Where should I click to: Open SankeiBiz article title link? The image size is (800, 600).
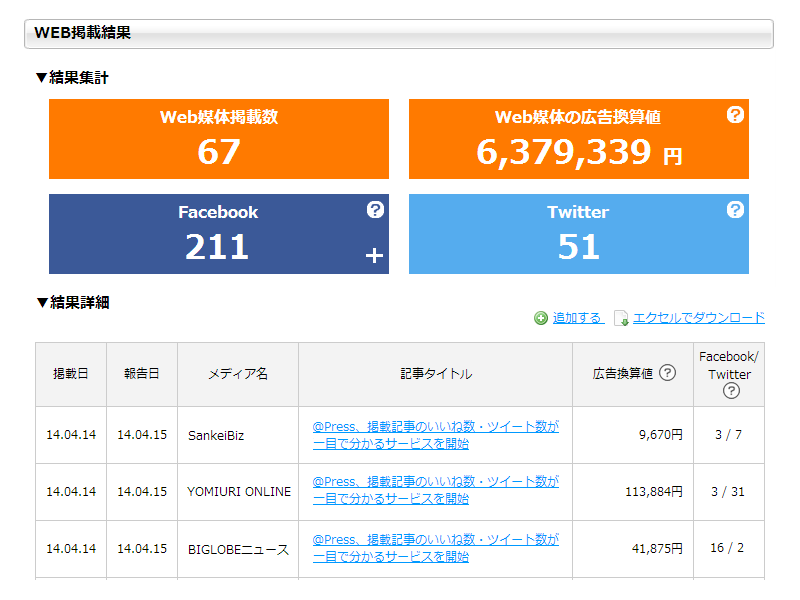point(435,435)
